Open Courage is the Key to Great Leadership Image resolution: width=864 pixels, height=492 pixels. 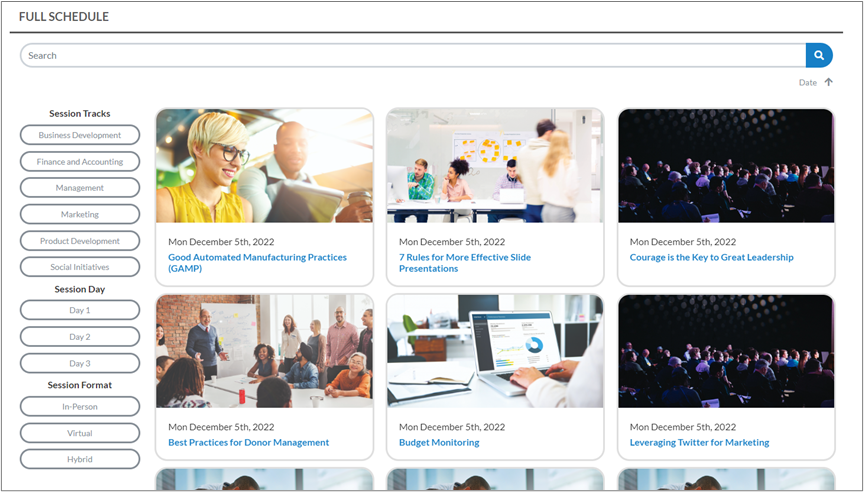711,257
